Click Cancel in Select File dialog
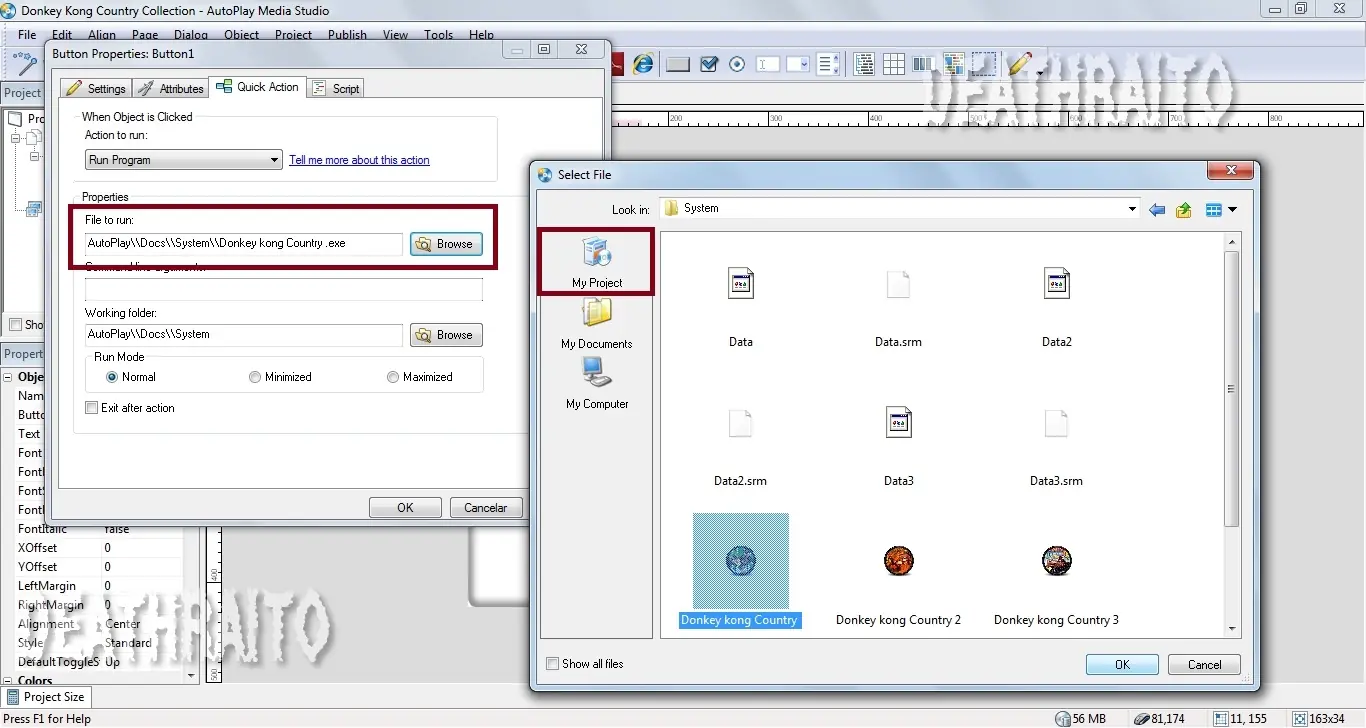This screenshot has height=728, width=1366. pyautogui.click(x=1204, y=665)
